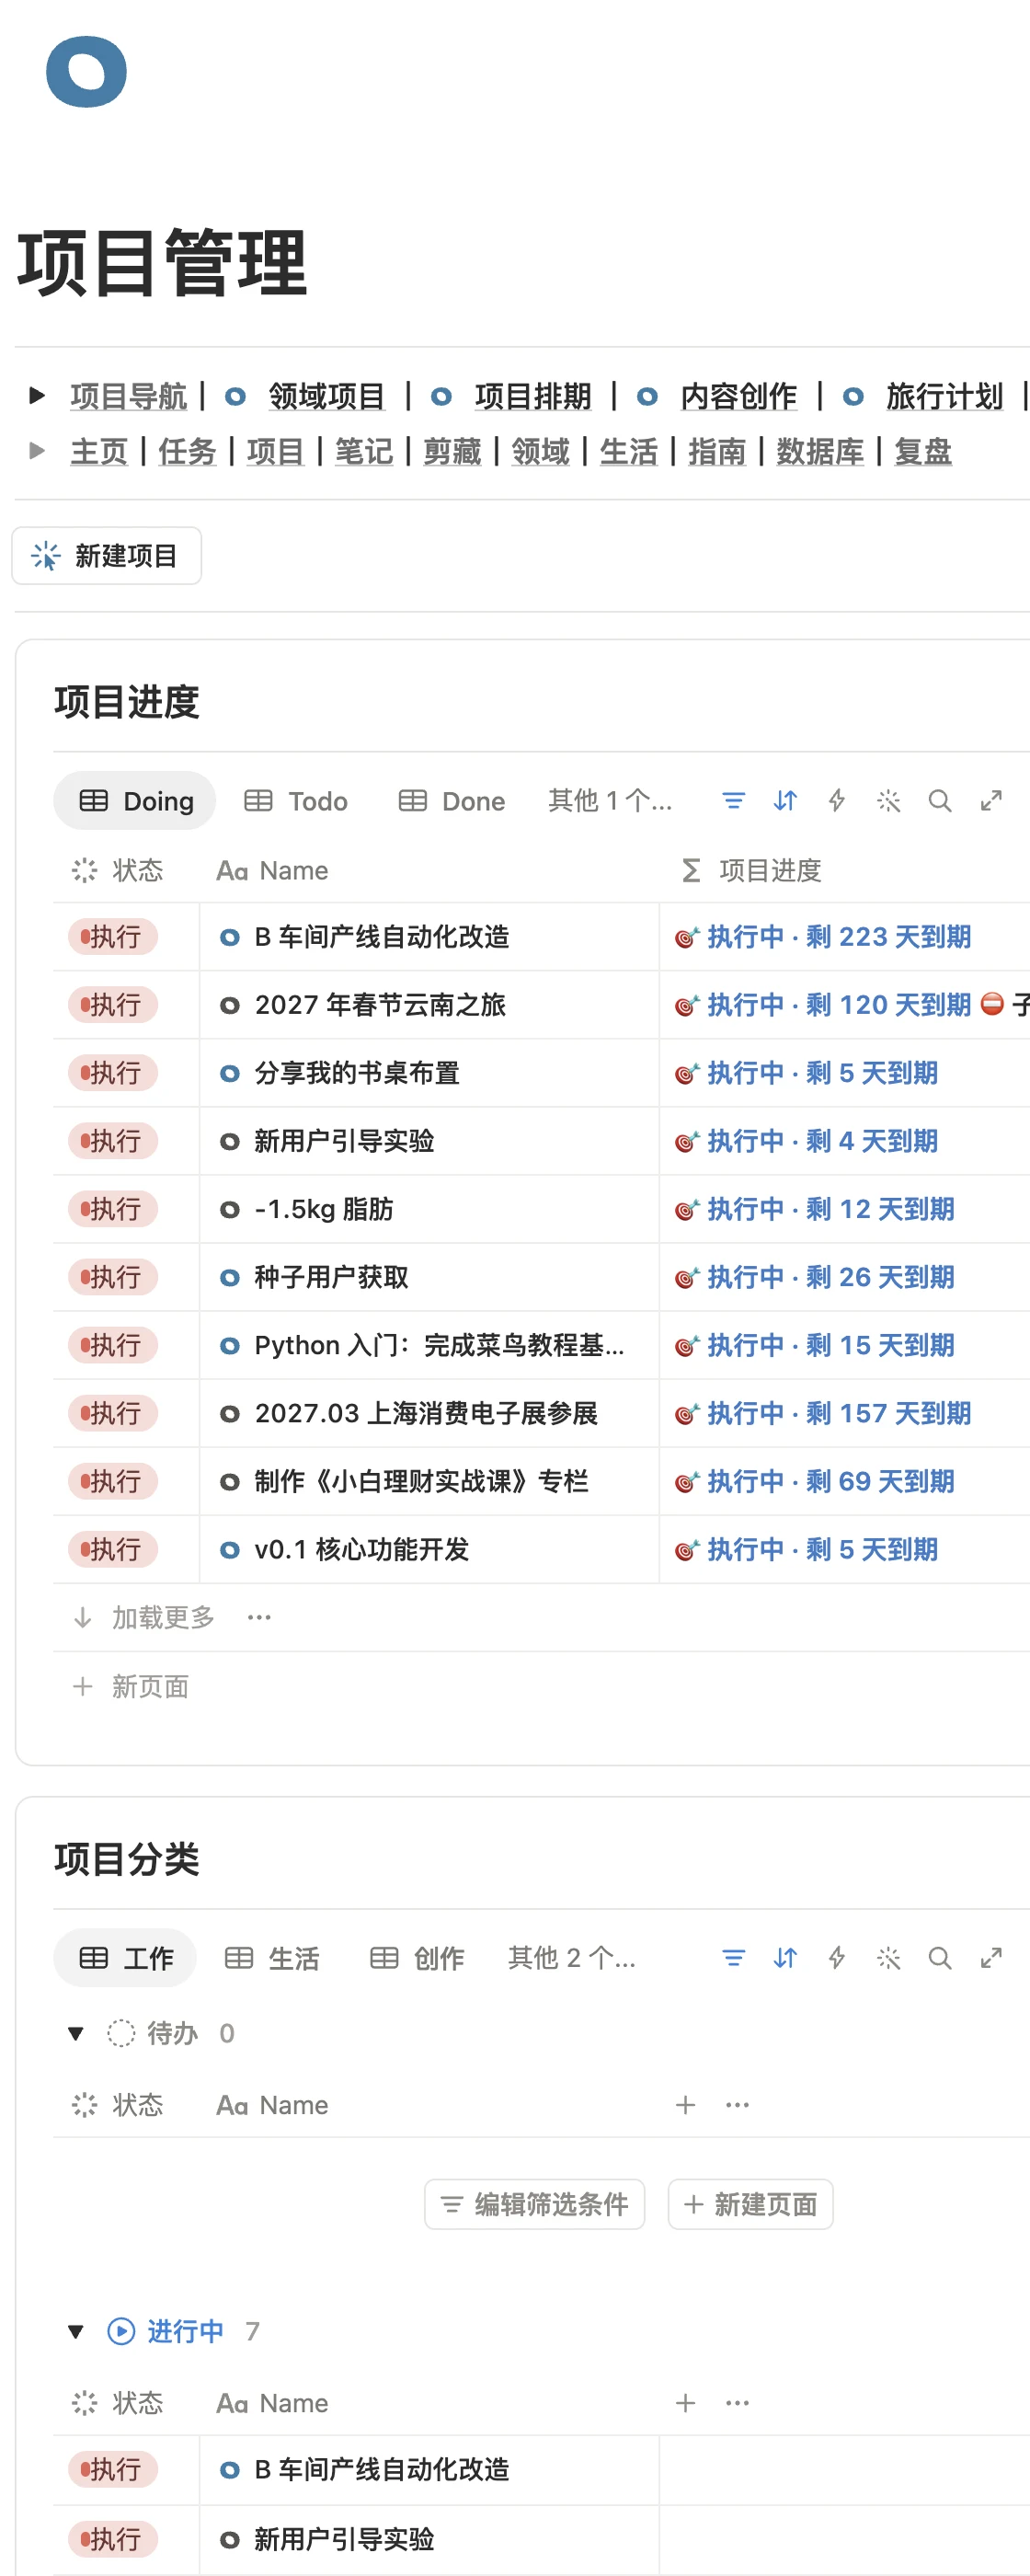Screen dimensions: 1030x2576
Task: Open the 项目排期 link
Action: pos(532,396)
